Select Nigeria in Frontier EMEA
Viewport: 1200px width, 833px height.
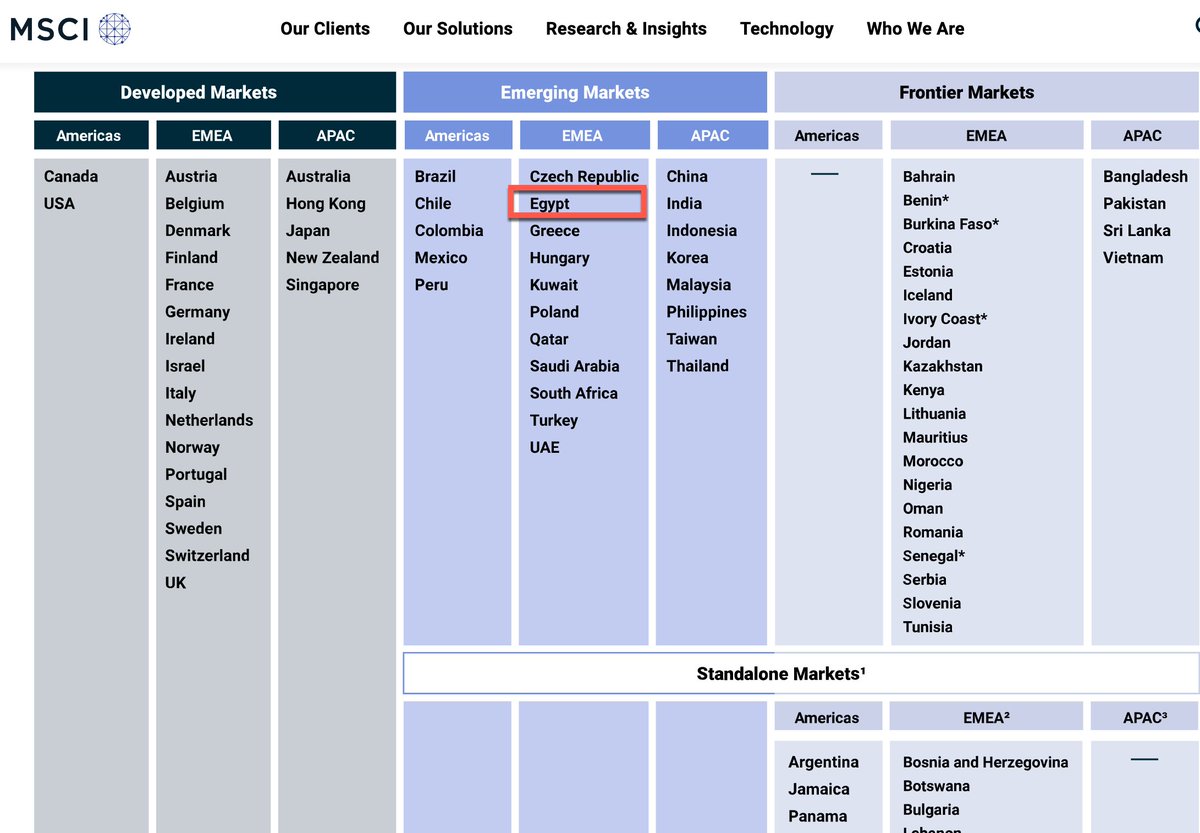coord(928,485)
